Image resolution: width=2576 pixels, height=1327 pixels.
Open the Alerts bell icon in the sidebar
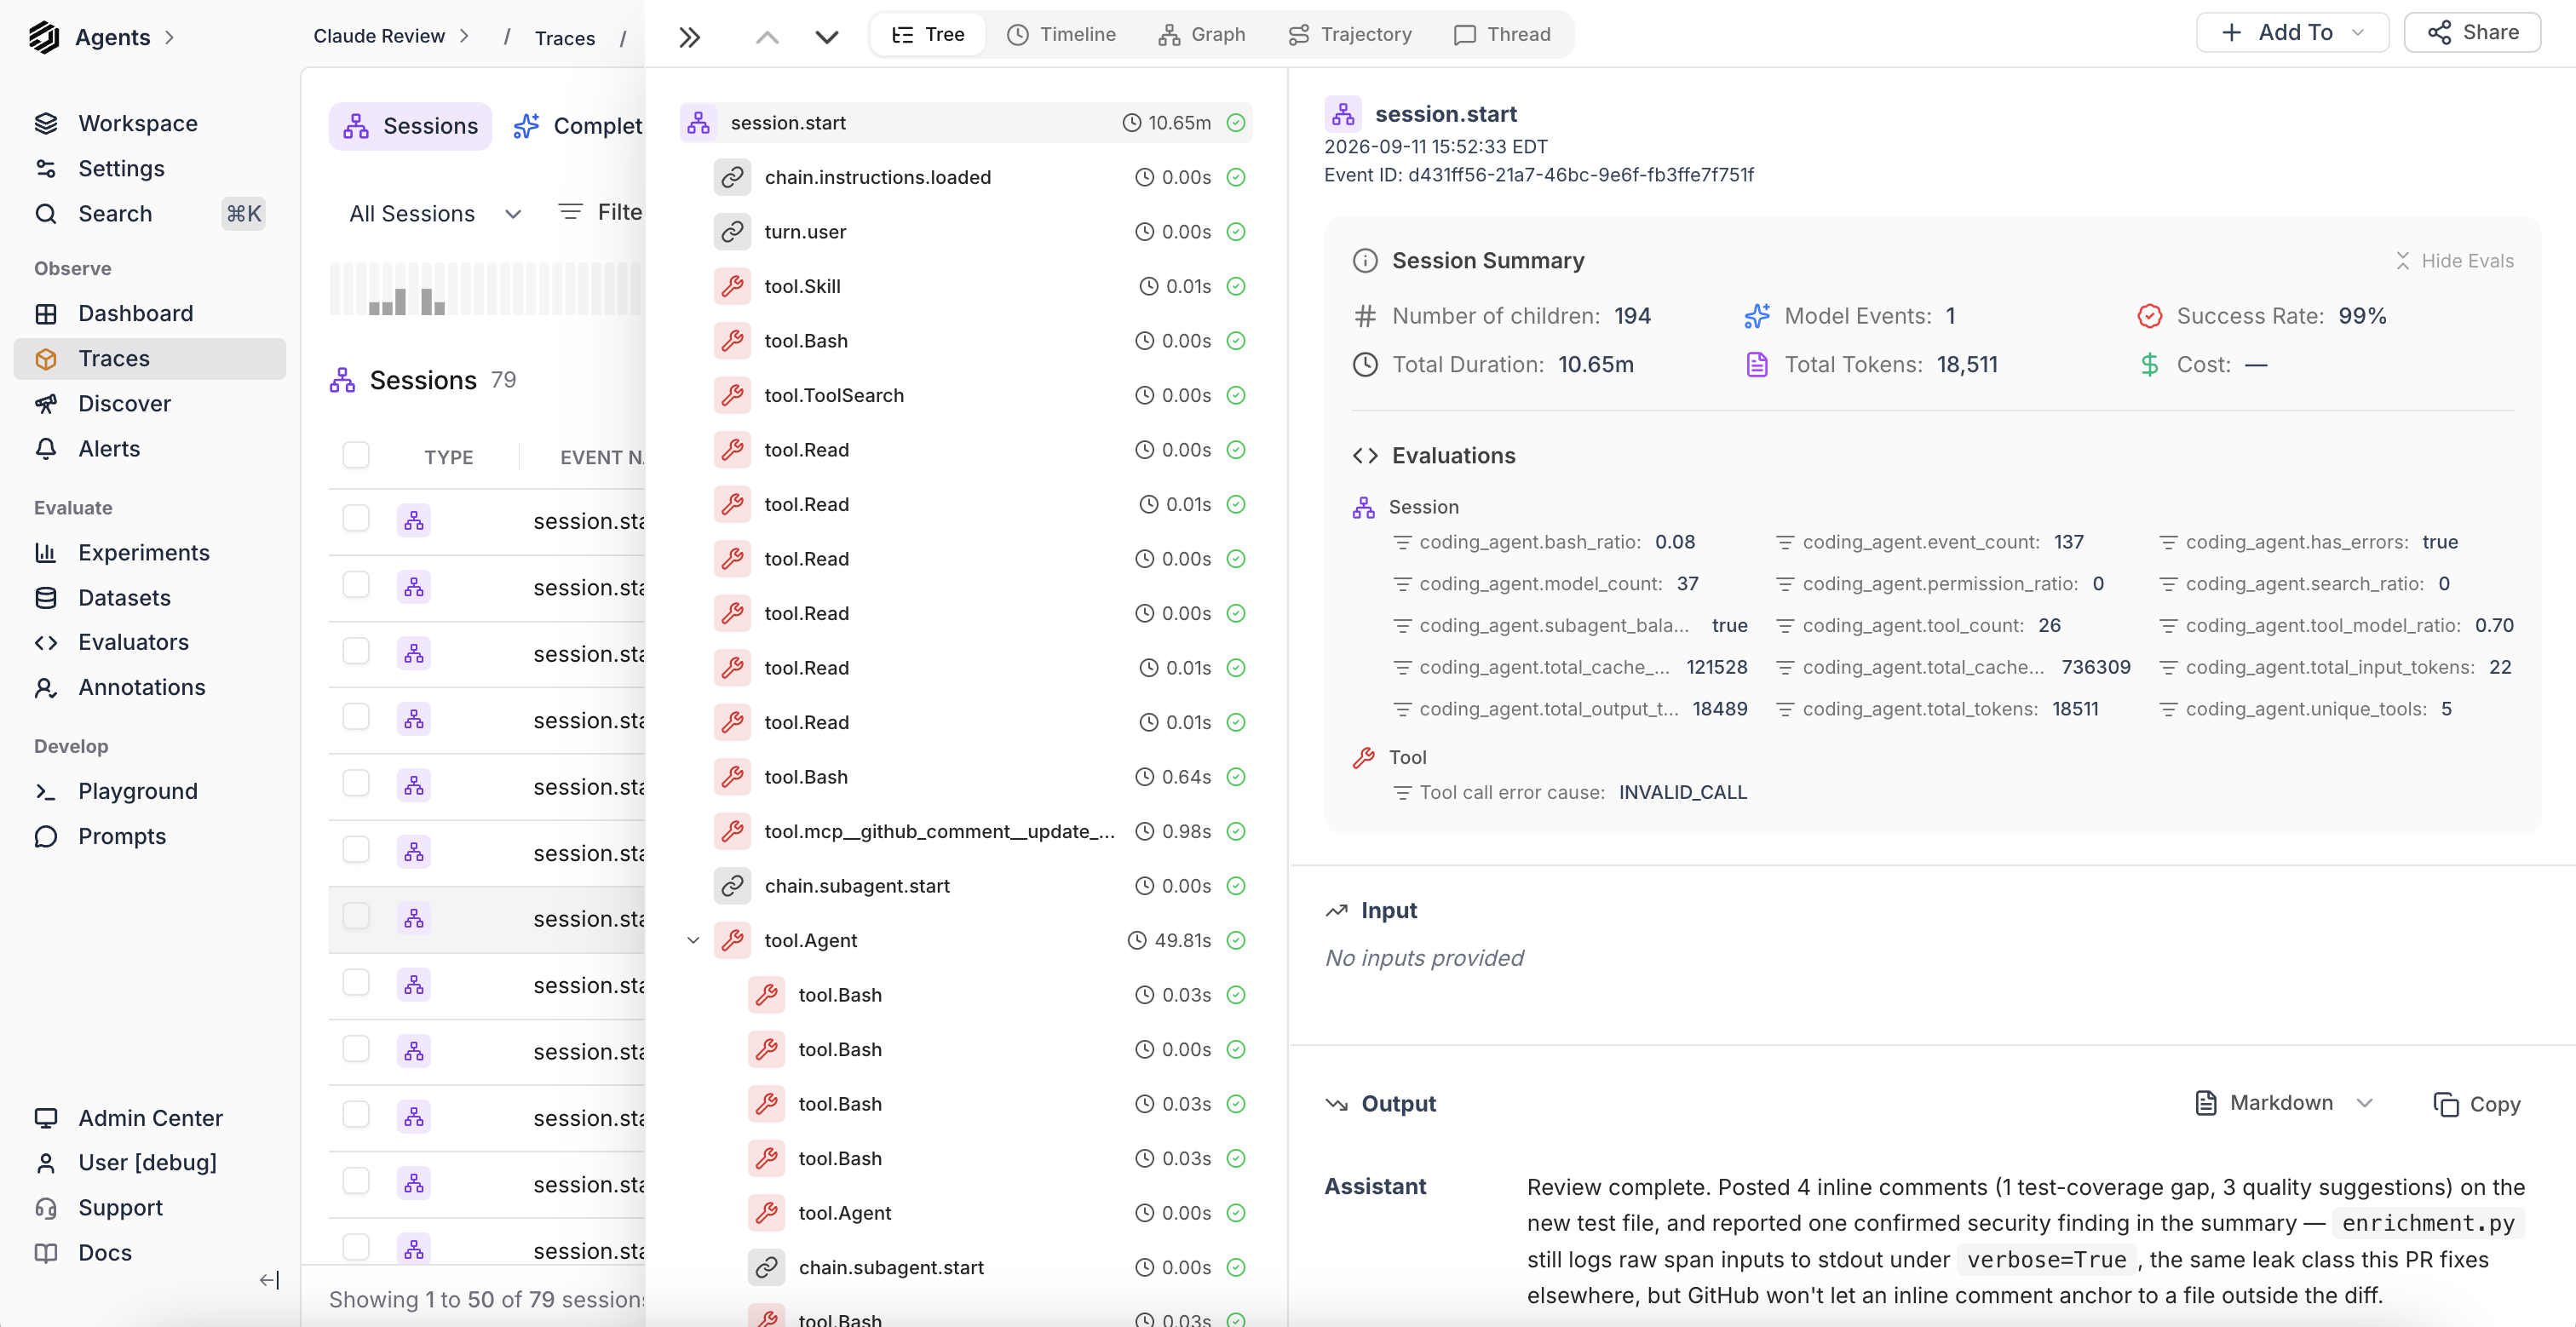(x=46, y=449)
